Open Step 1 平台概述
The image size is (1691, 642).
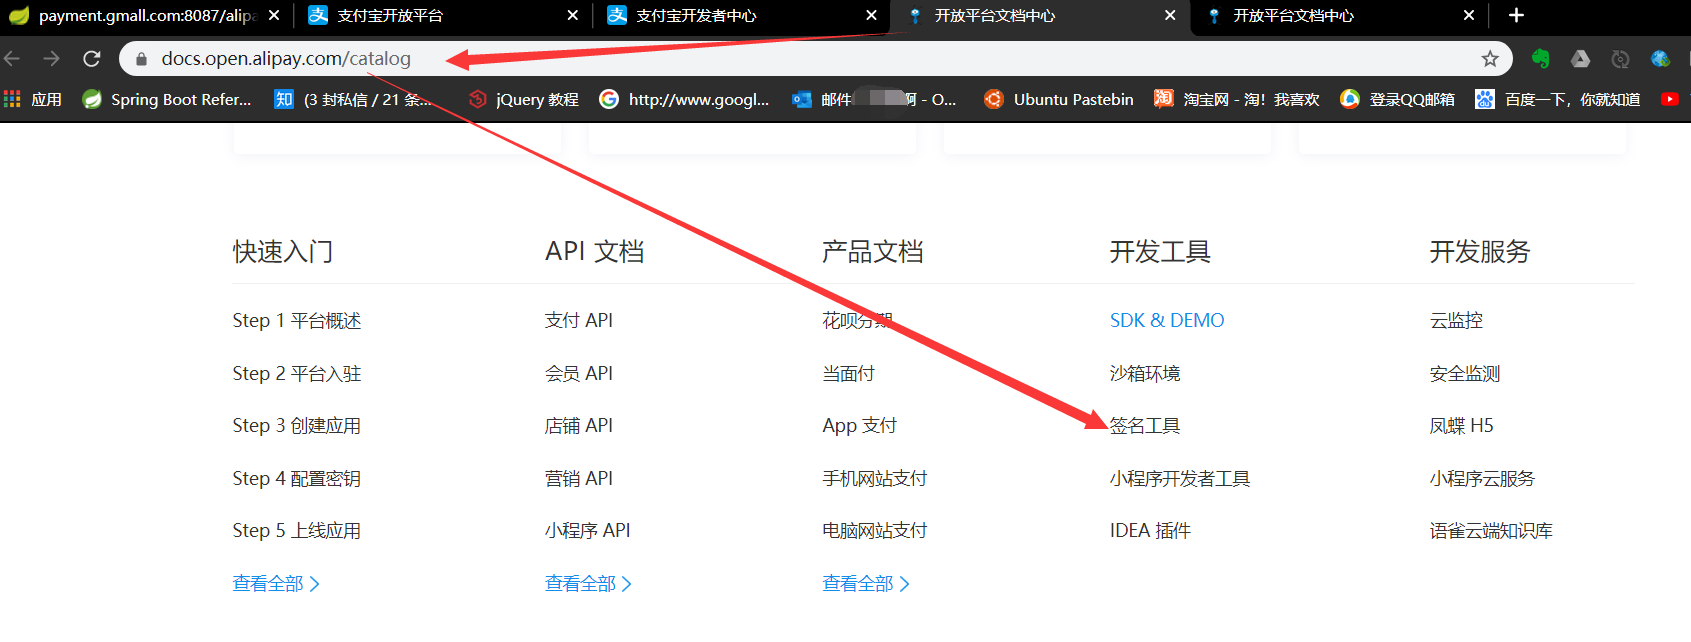click(x=297, y=321)
